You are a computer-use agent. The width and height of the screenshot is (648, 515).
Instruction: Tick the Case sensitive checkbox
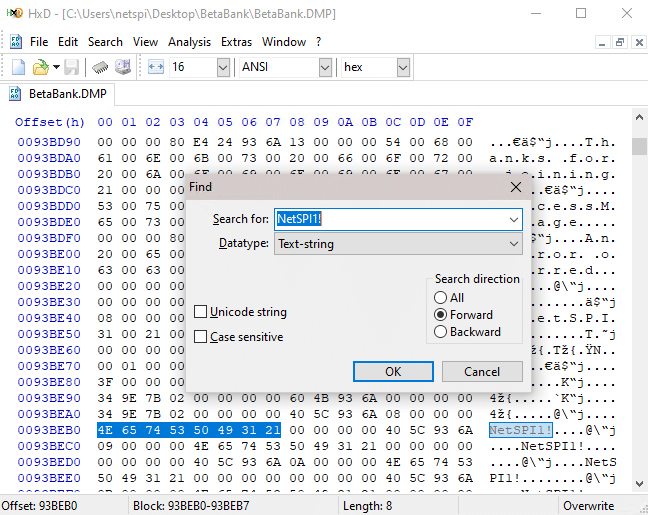[201, 337]
